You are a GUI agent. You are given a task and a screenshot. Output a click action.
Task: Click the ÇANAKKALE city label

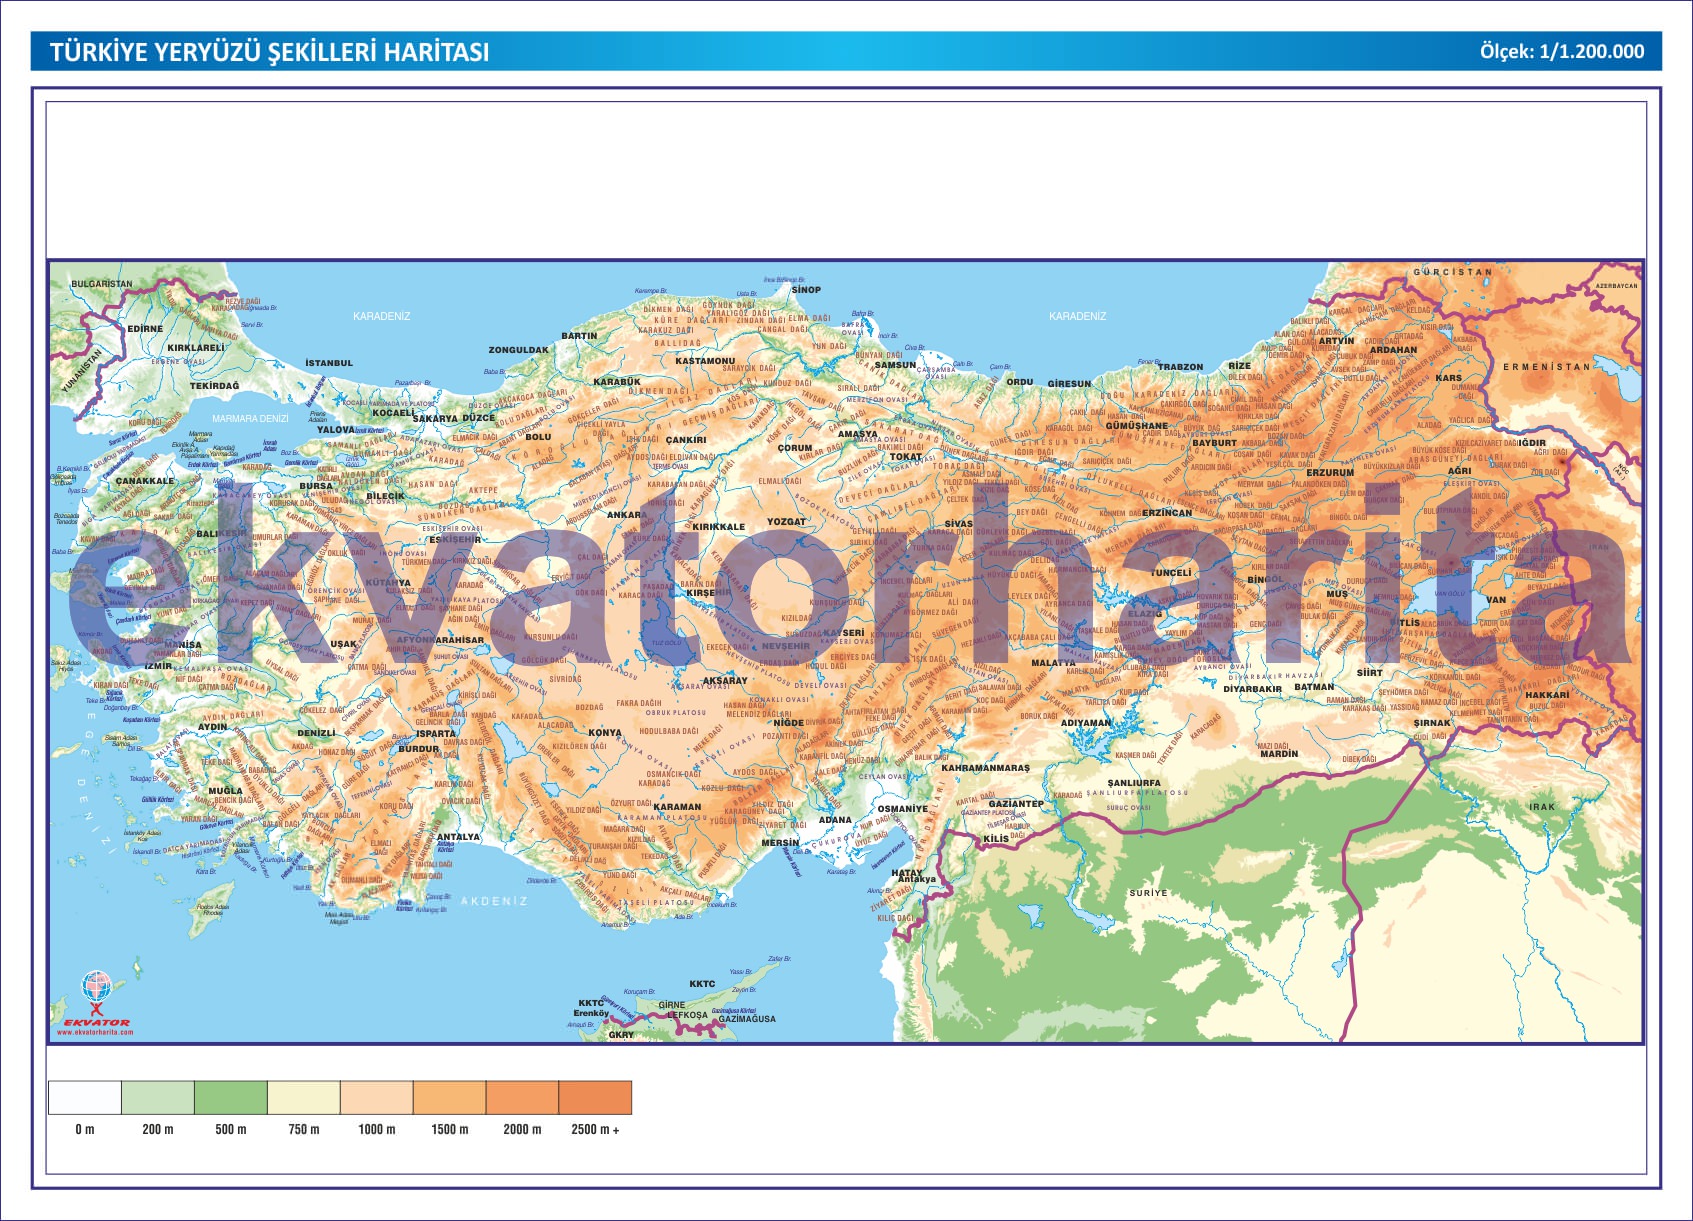145,480
